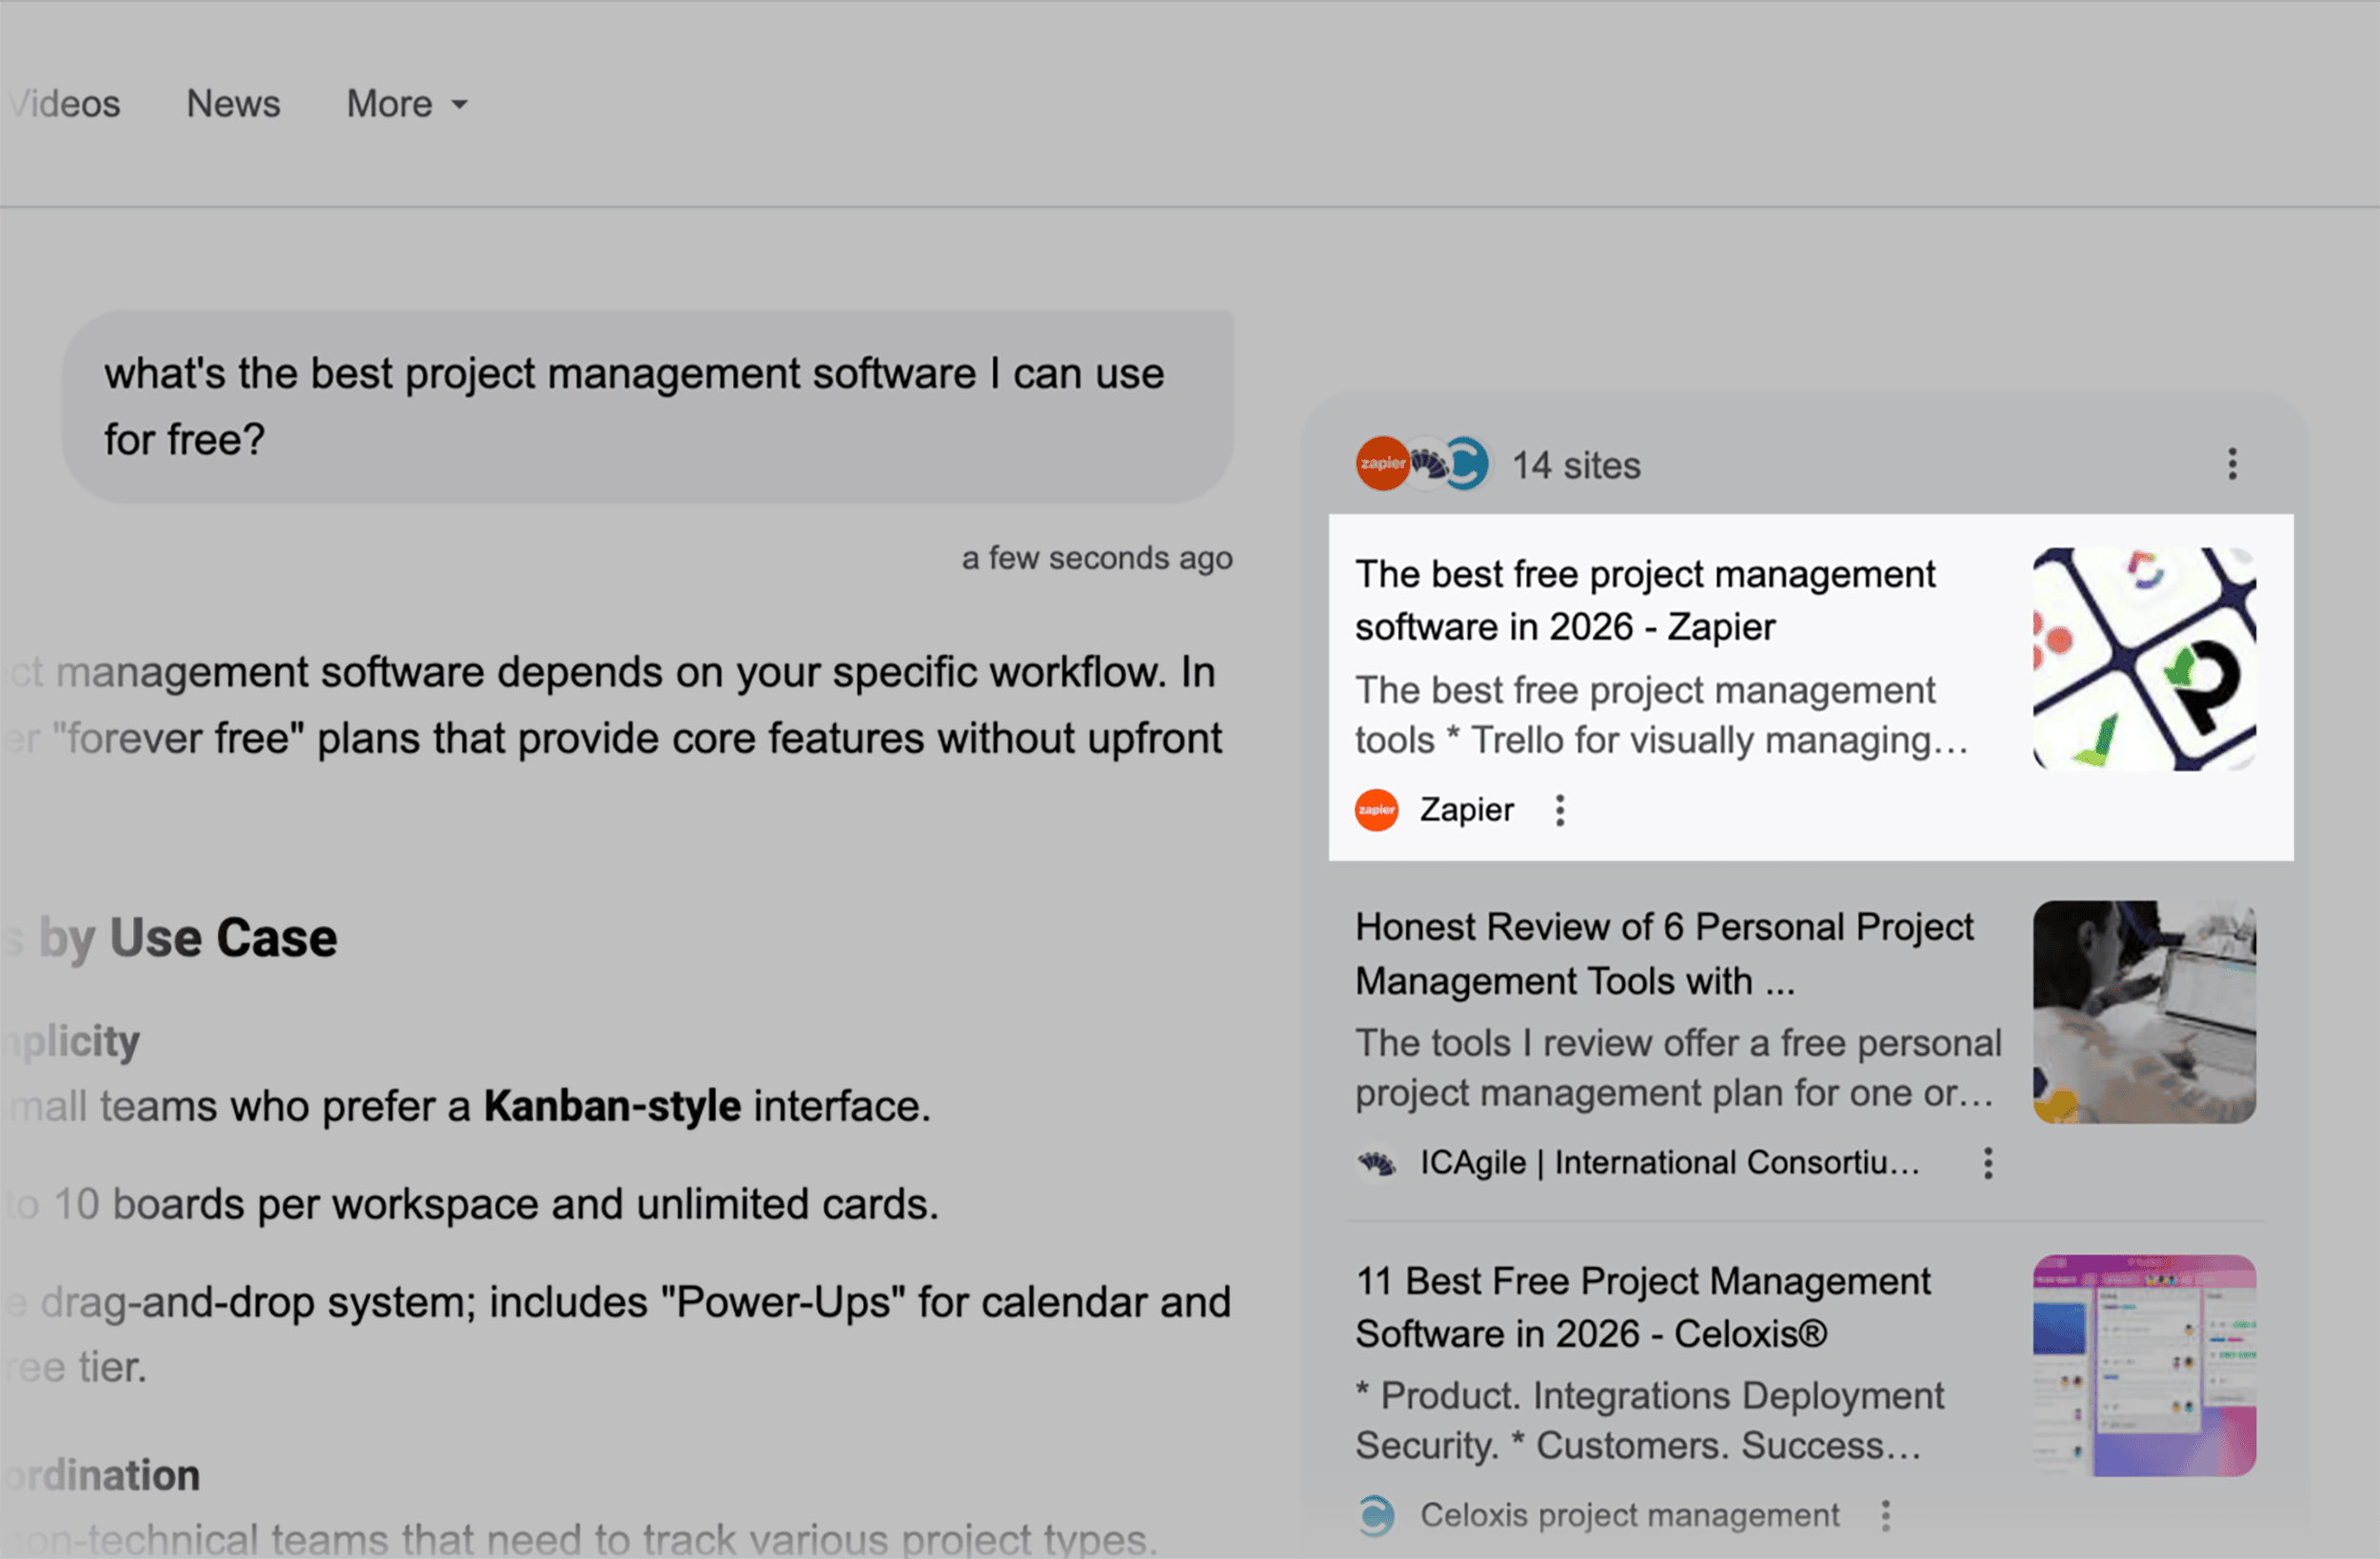Click the stacked site favicons near 14 sites
This screenshot has width=2380, height=1559.
point(1420,464)
